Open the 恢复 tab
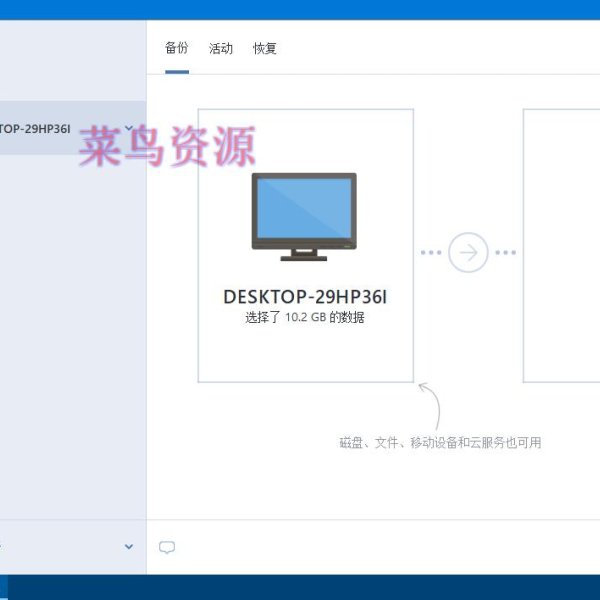The image size is (600, 600). 265,48
